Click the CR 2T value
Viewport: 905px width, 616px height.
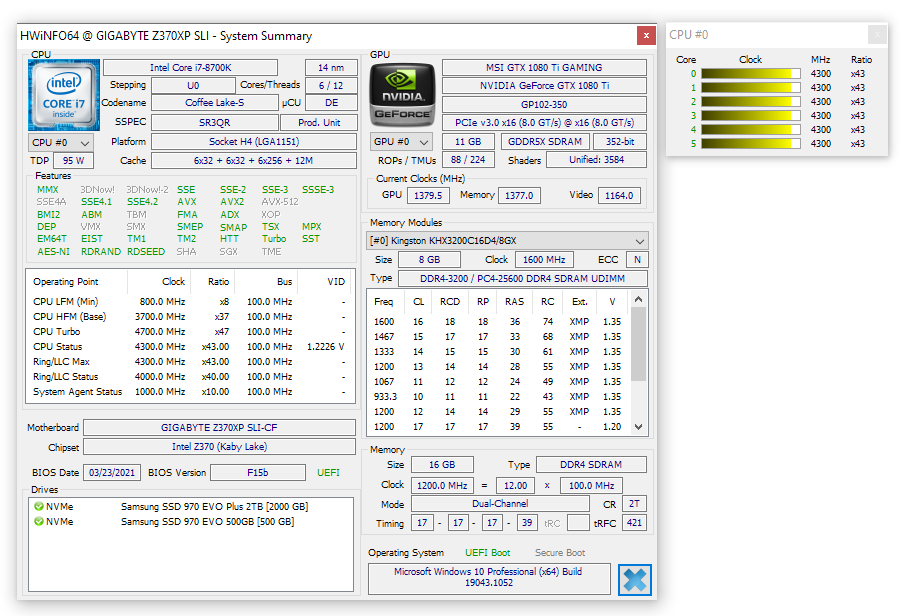coord(634,504)
